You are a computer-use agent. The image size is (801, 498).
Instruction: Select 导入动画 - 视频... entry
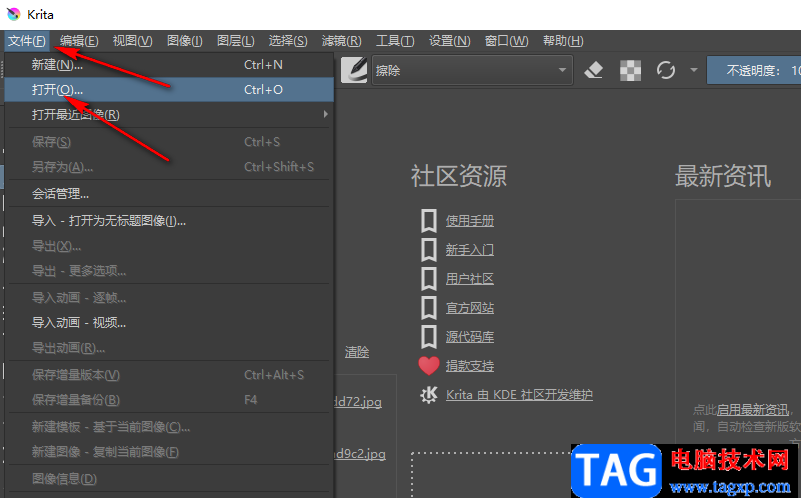169,323
